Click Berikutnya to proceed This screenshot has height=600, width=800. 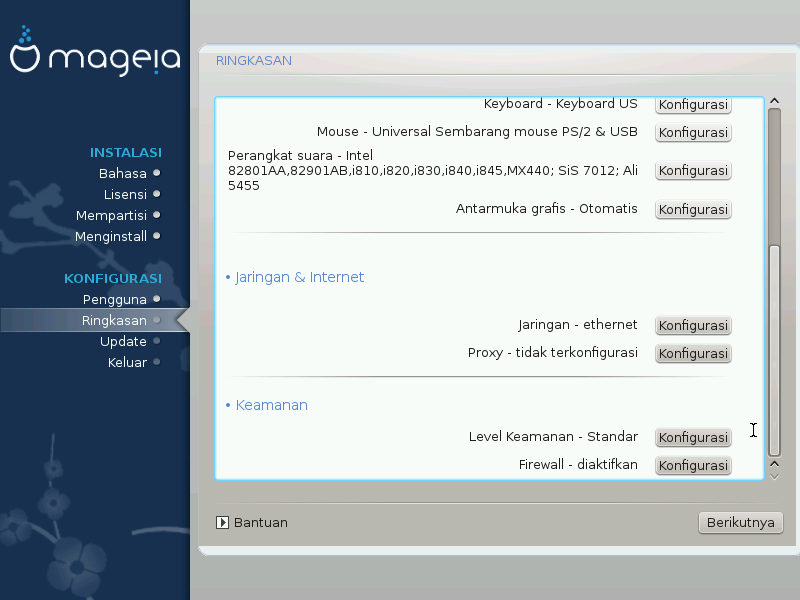click(740, 522)
